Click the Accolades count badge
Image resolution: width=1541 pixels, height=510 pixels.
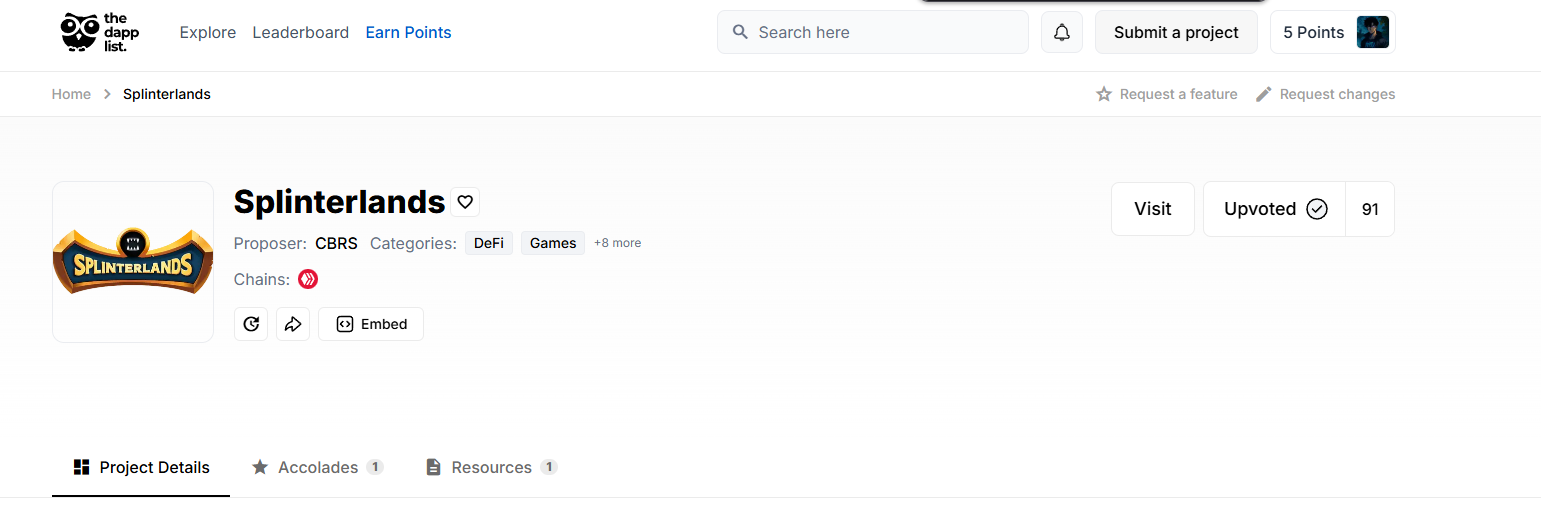pos(375,467)
